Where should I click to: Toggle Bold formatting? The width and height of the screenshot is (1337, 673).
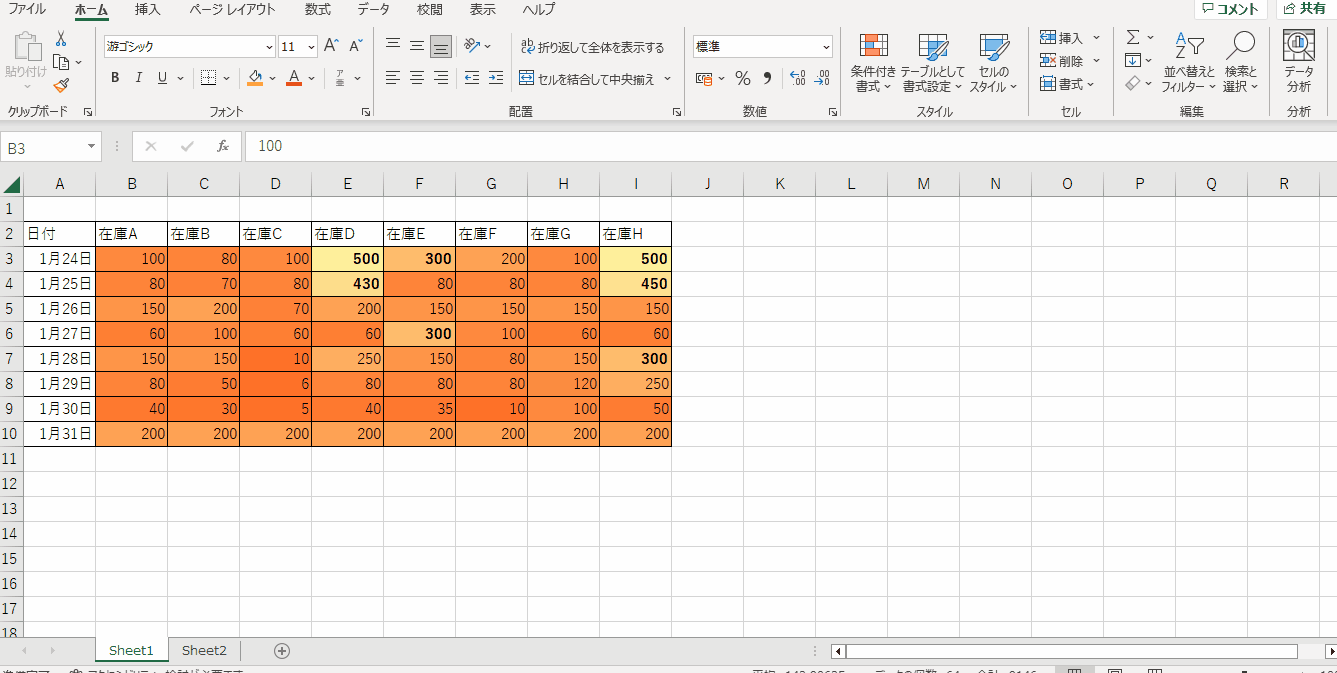click(x=115, y=78)
